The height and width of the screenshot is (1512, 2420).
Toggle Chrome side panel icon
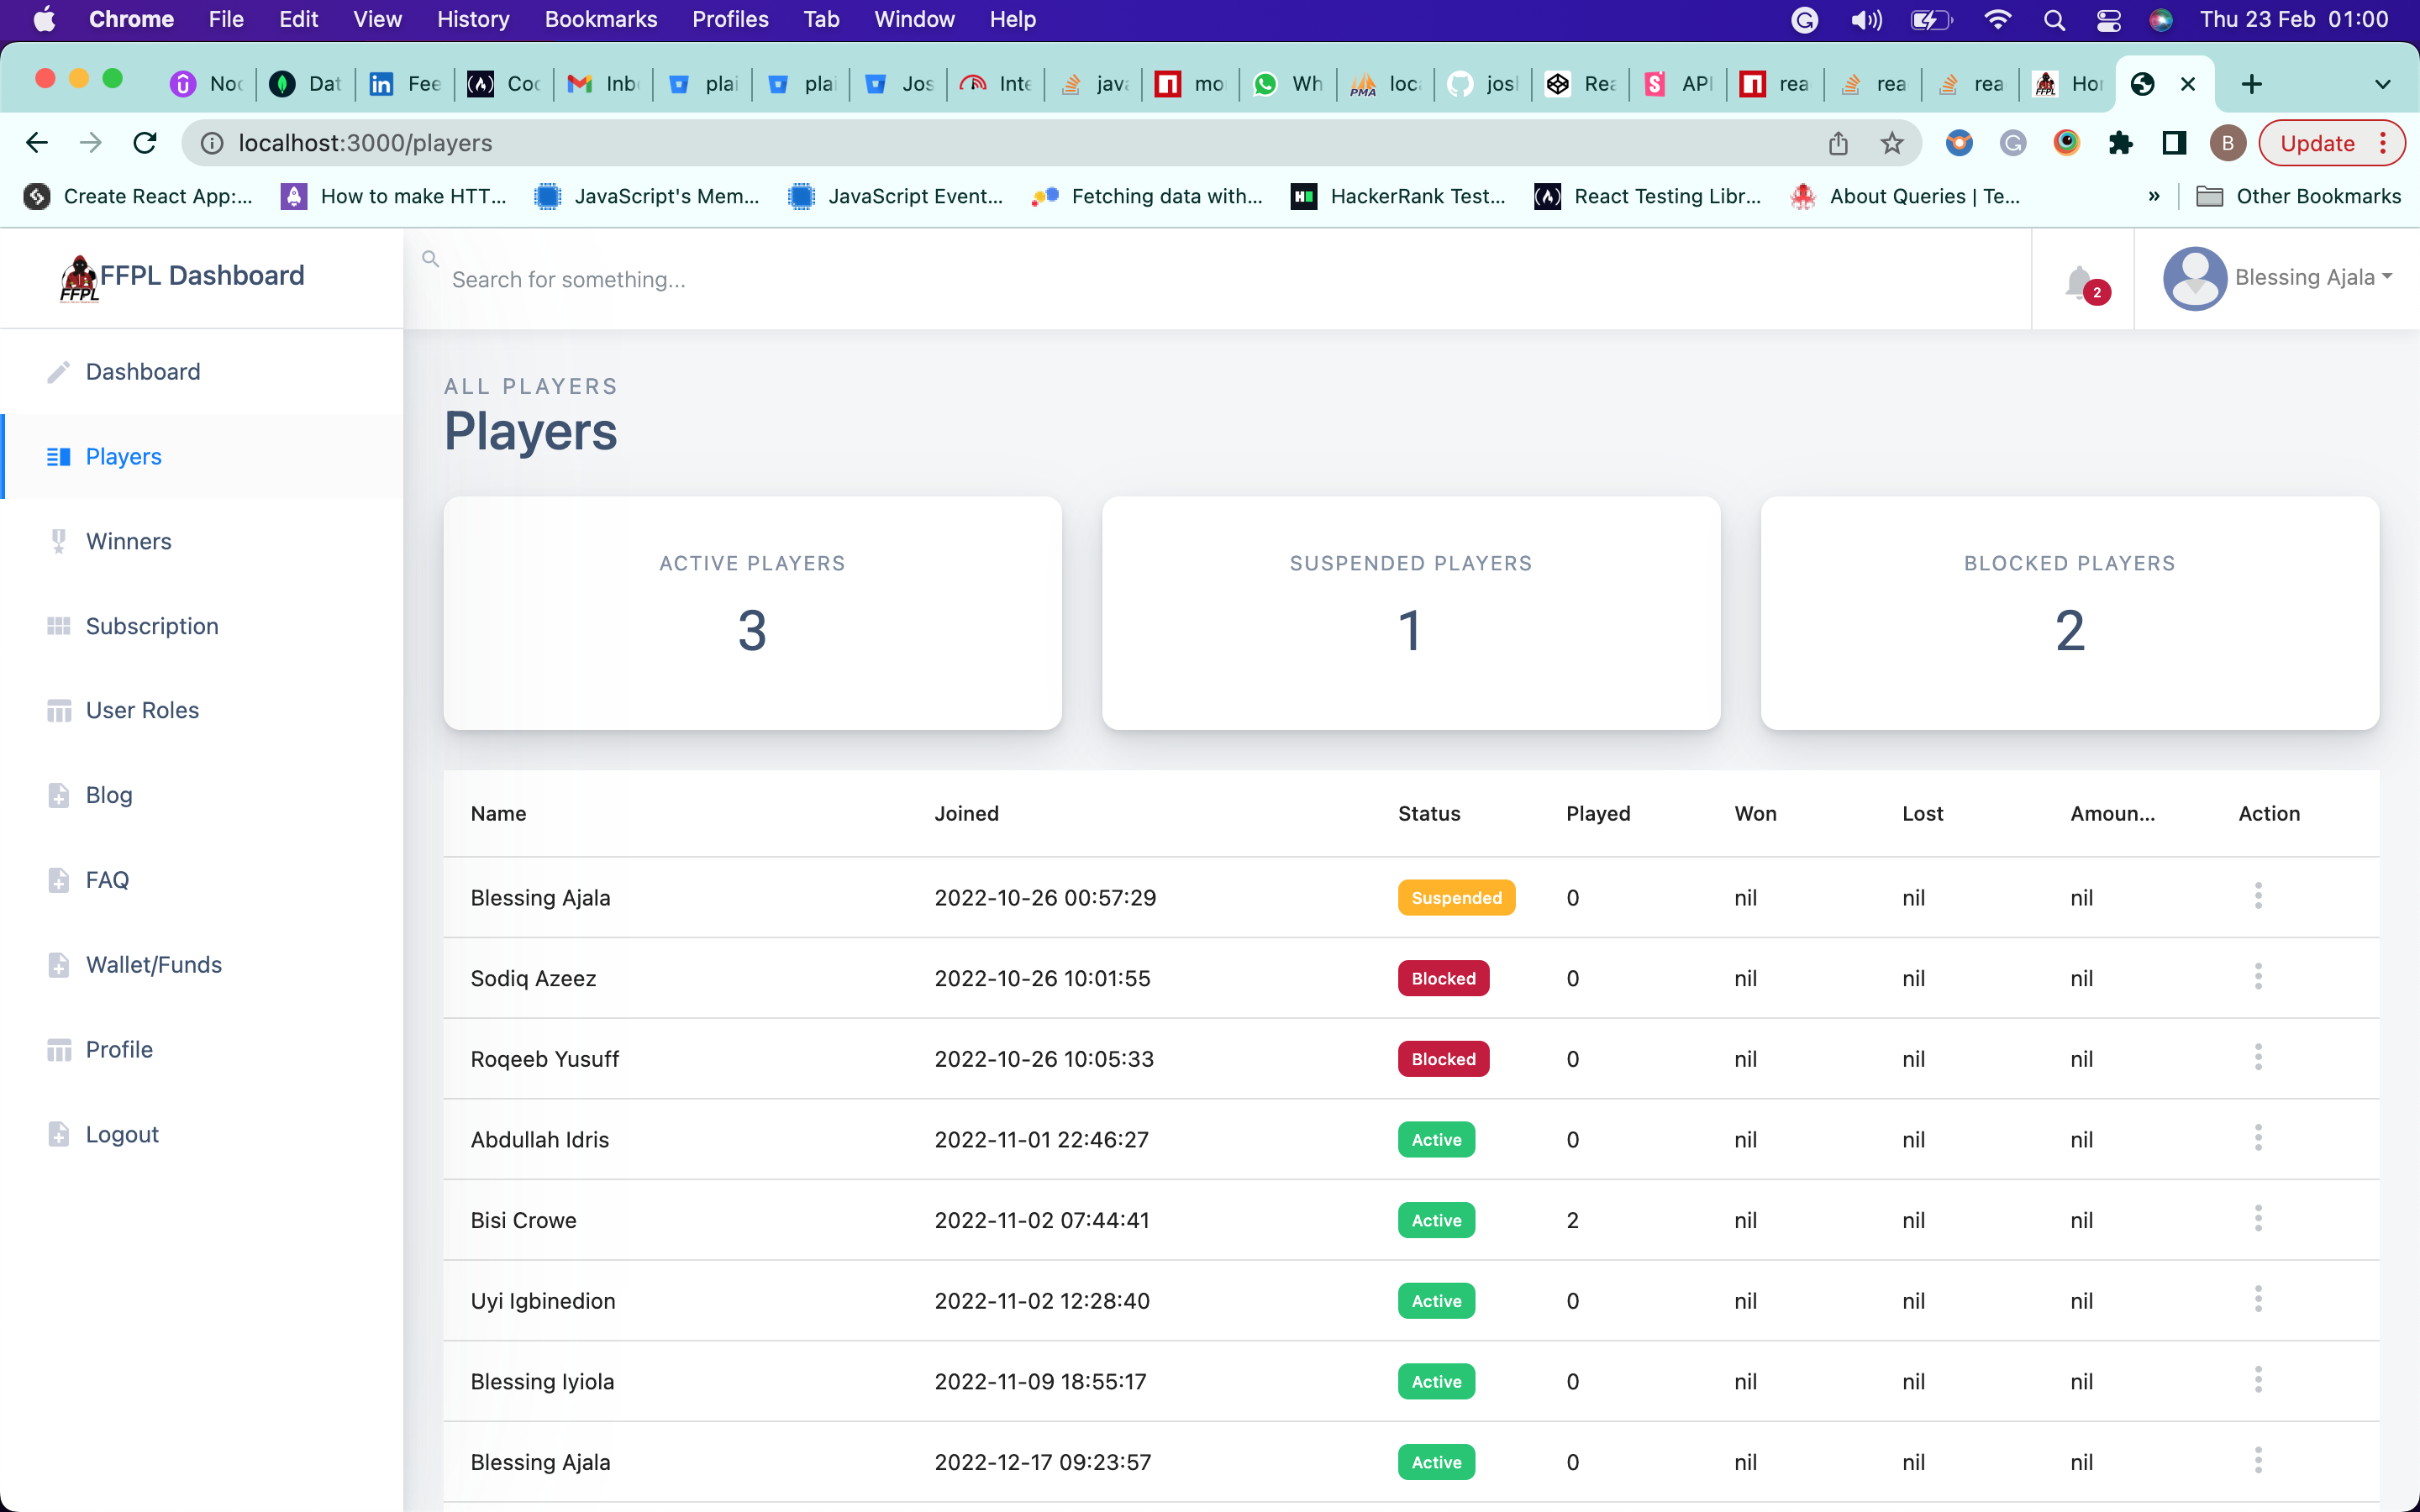coord(2174,143)
